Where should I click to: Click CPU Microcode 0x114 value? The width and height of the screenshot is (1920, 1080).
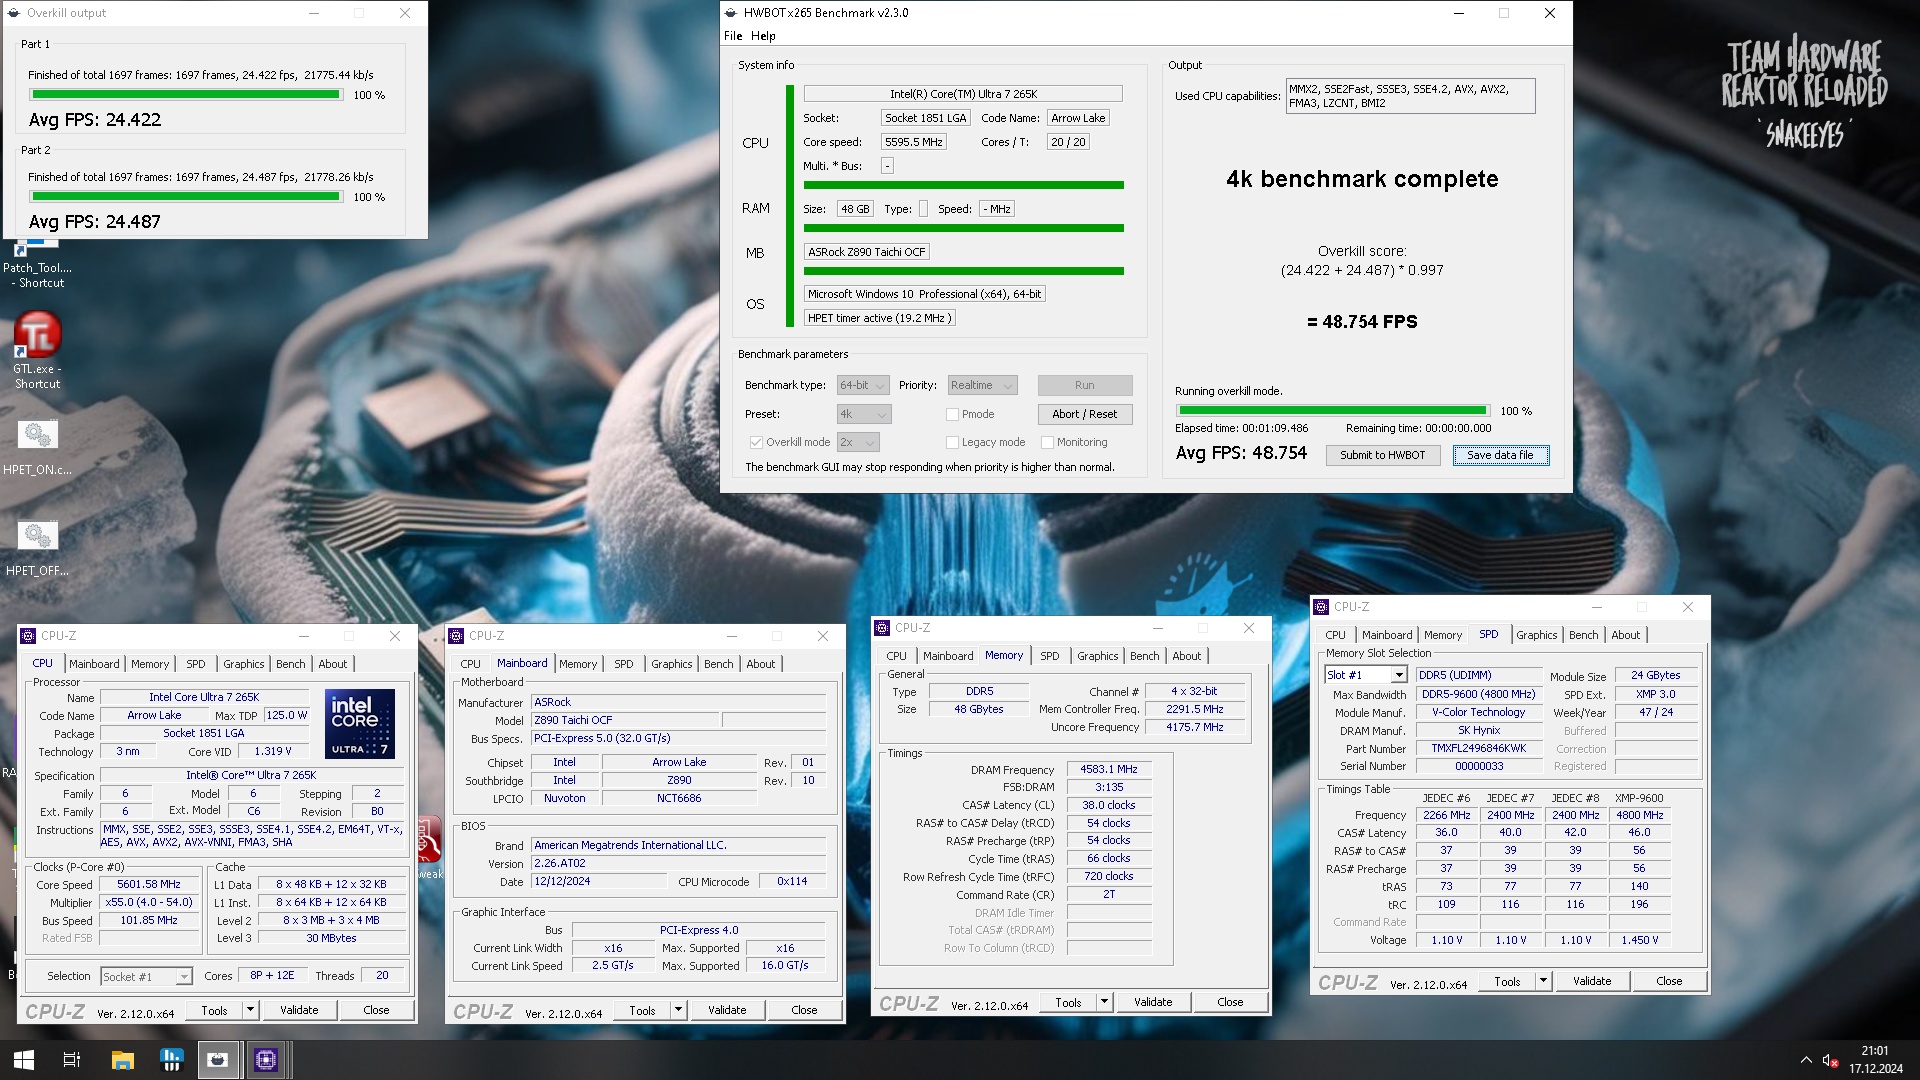point(792,882)
